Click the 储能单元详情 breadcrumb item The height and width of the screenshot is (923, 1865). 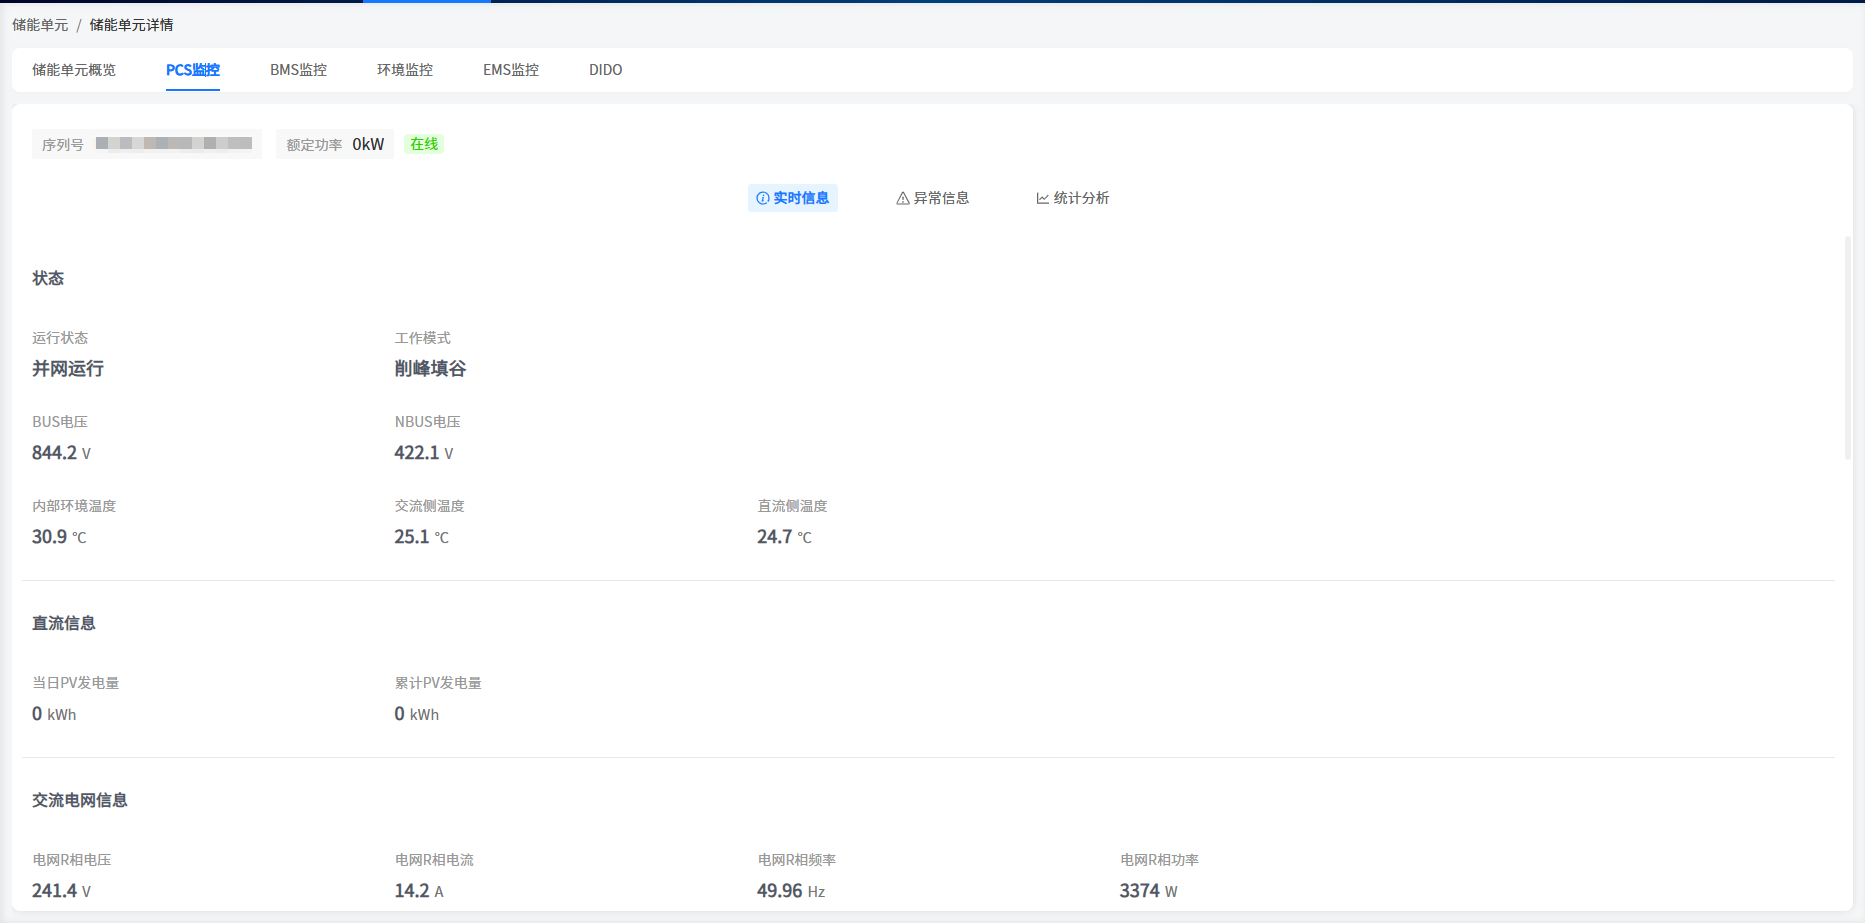click(131, 25)
